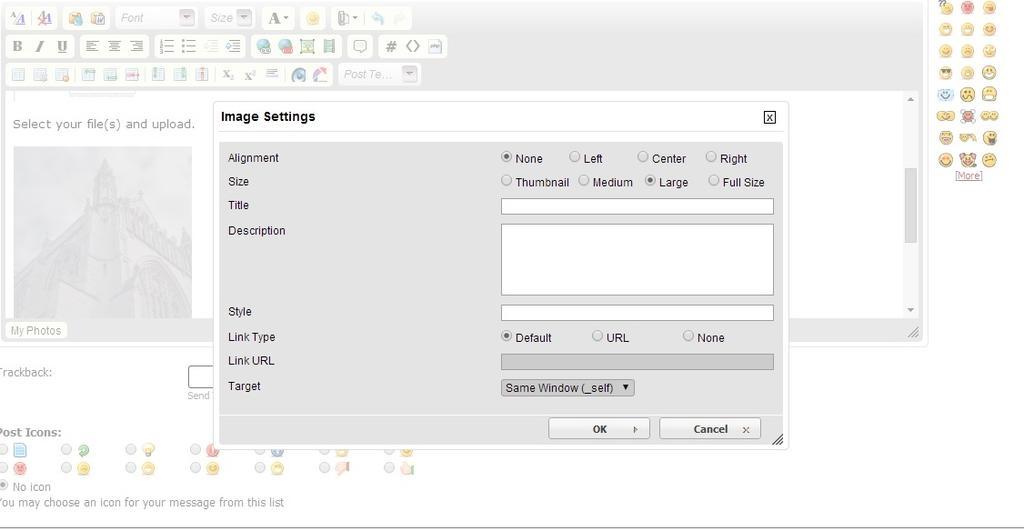Insert an ordered numbered list

tap(167, 46)
